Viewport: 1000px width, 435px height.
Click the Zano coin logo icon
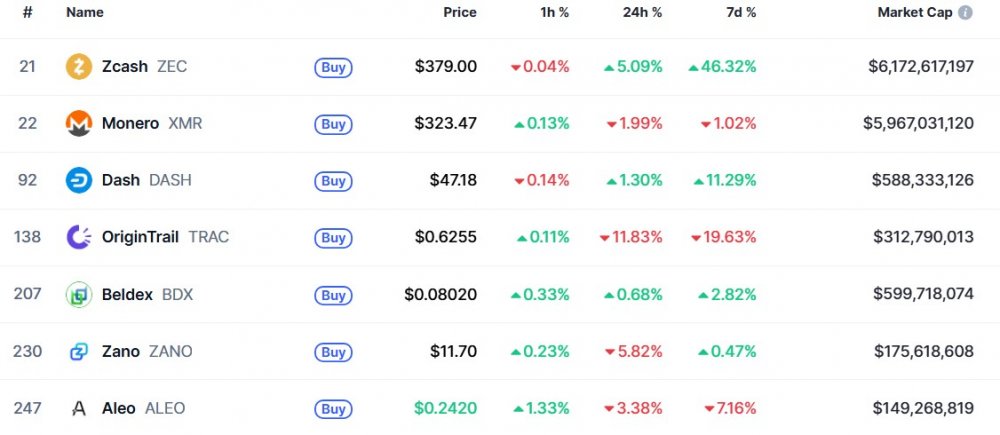pyautogui.click(x=79, y=352)
